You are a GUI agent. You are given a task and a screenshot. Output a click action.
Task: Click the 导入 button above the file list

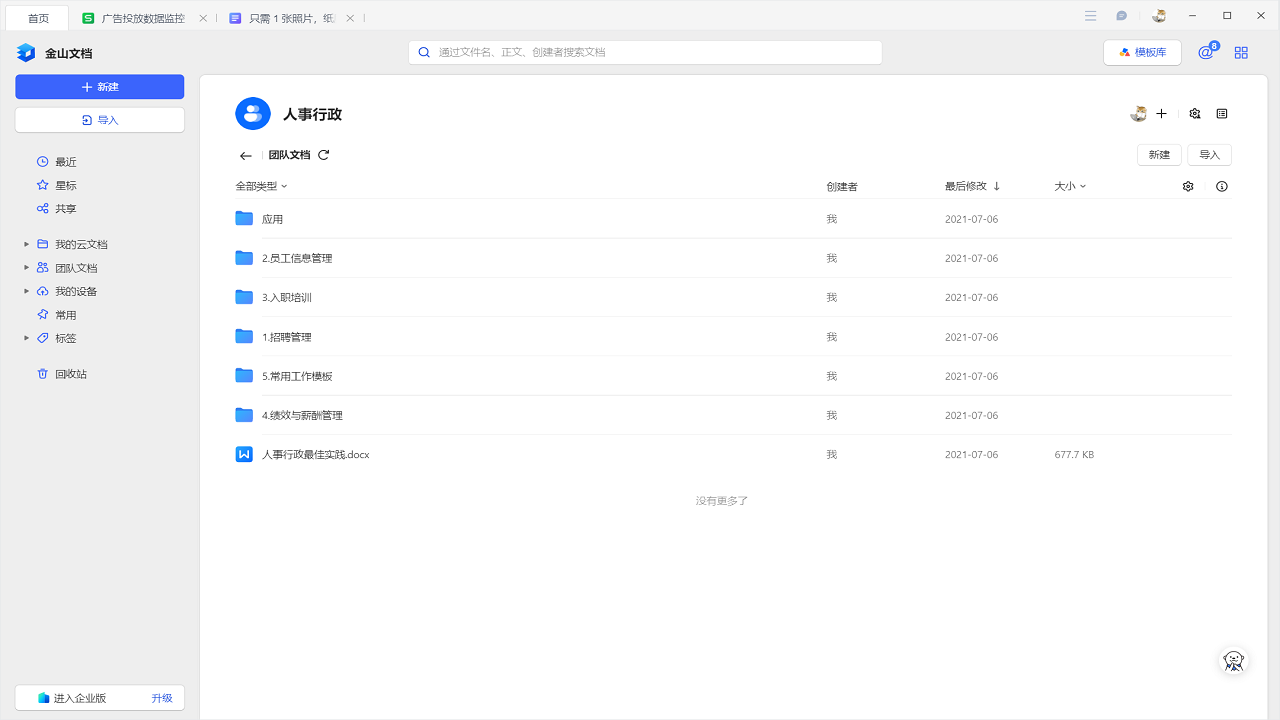[x=1208, y=154]
